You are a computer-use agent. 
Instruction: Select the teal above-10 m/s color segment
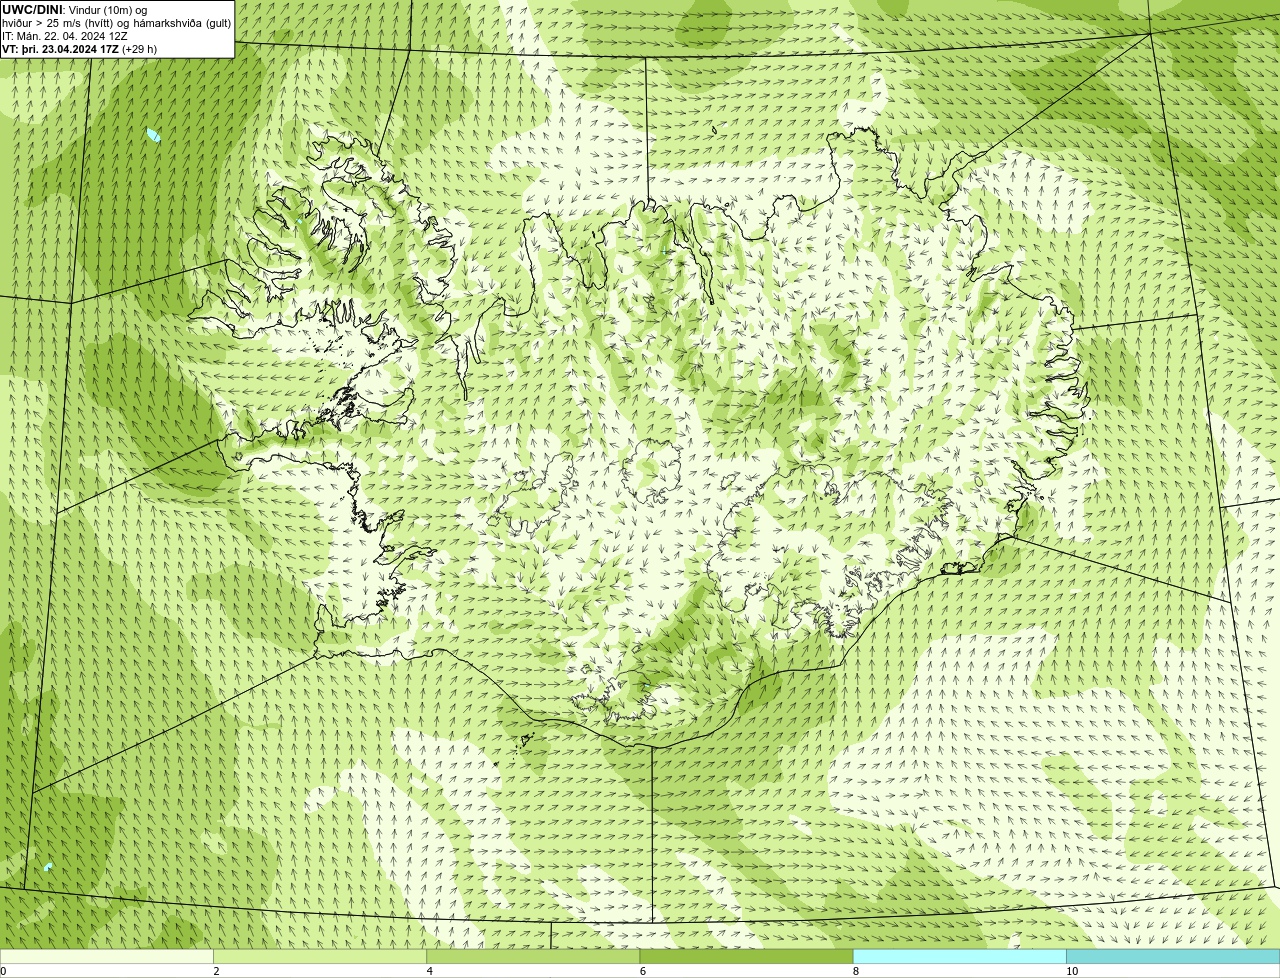[1173, 957]
